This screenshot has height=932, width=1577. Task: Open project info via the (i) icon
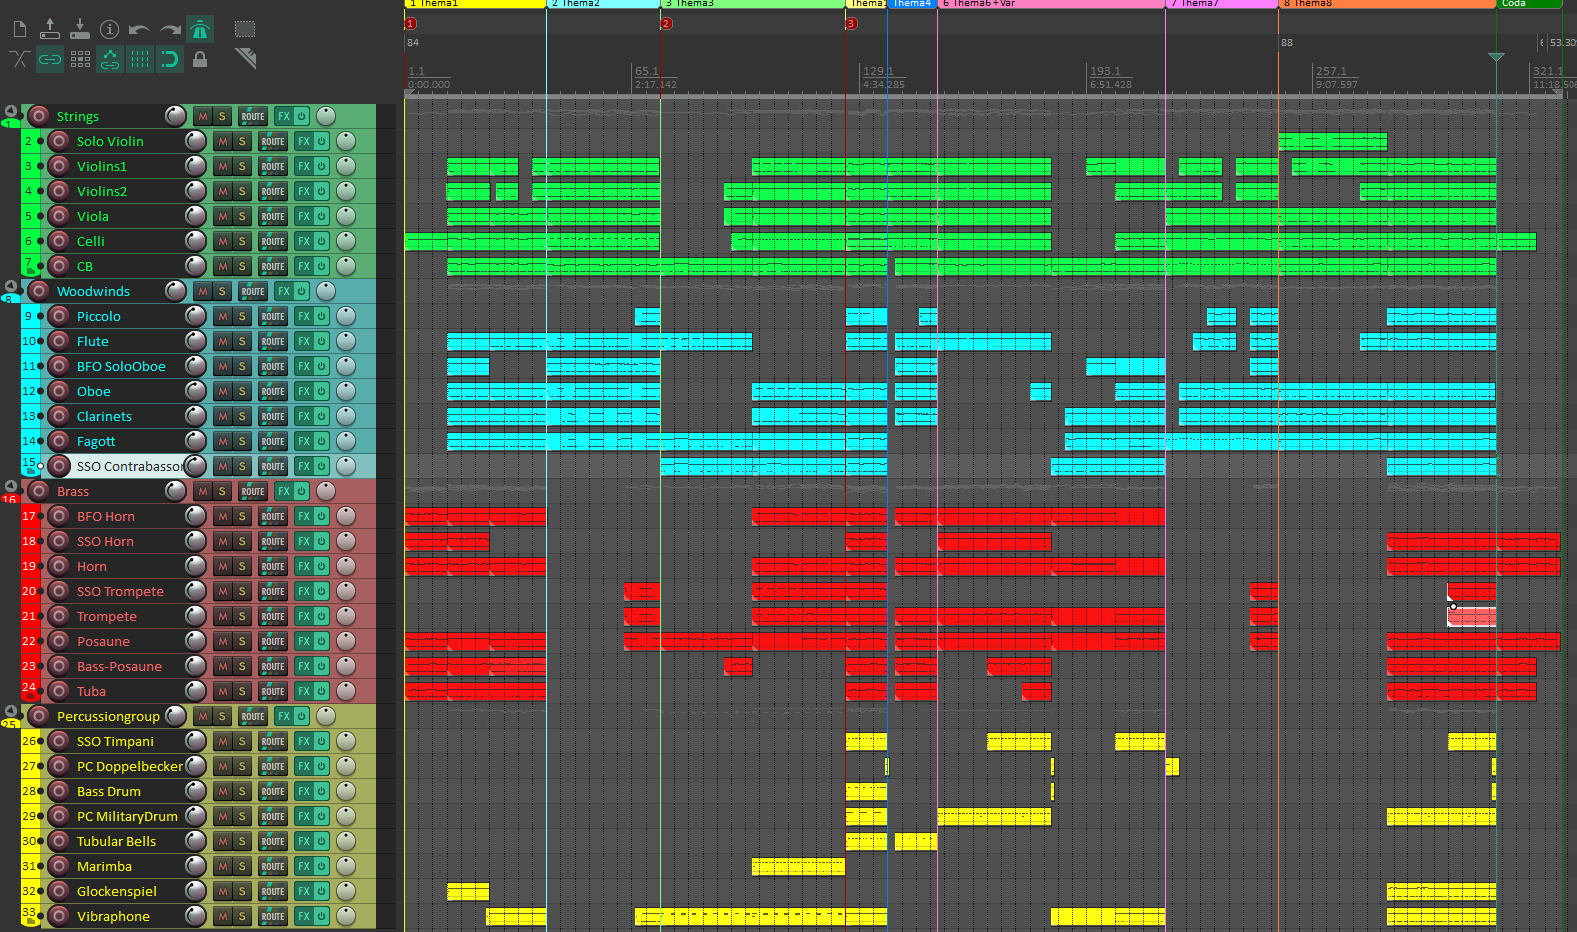click(110, 30)
